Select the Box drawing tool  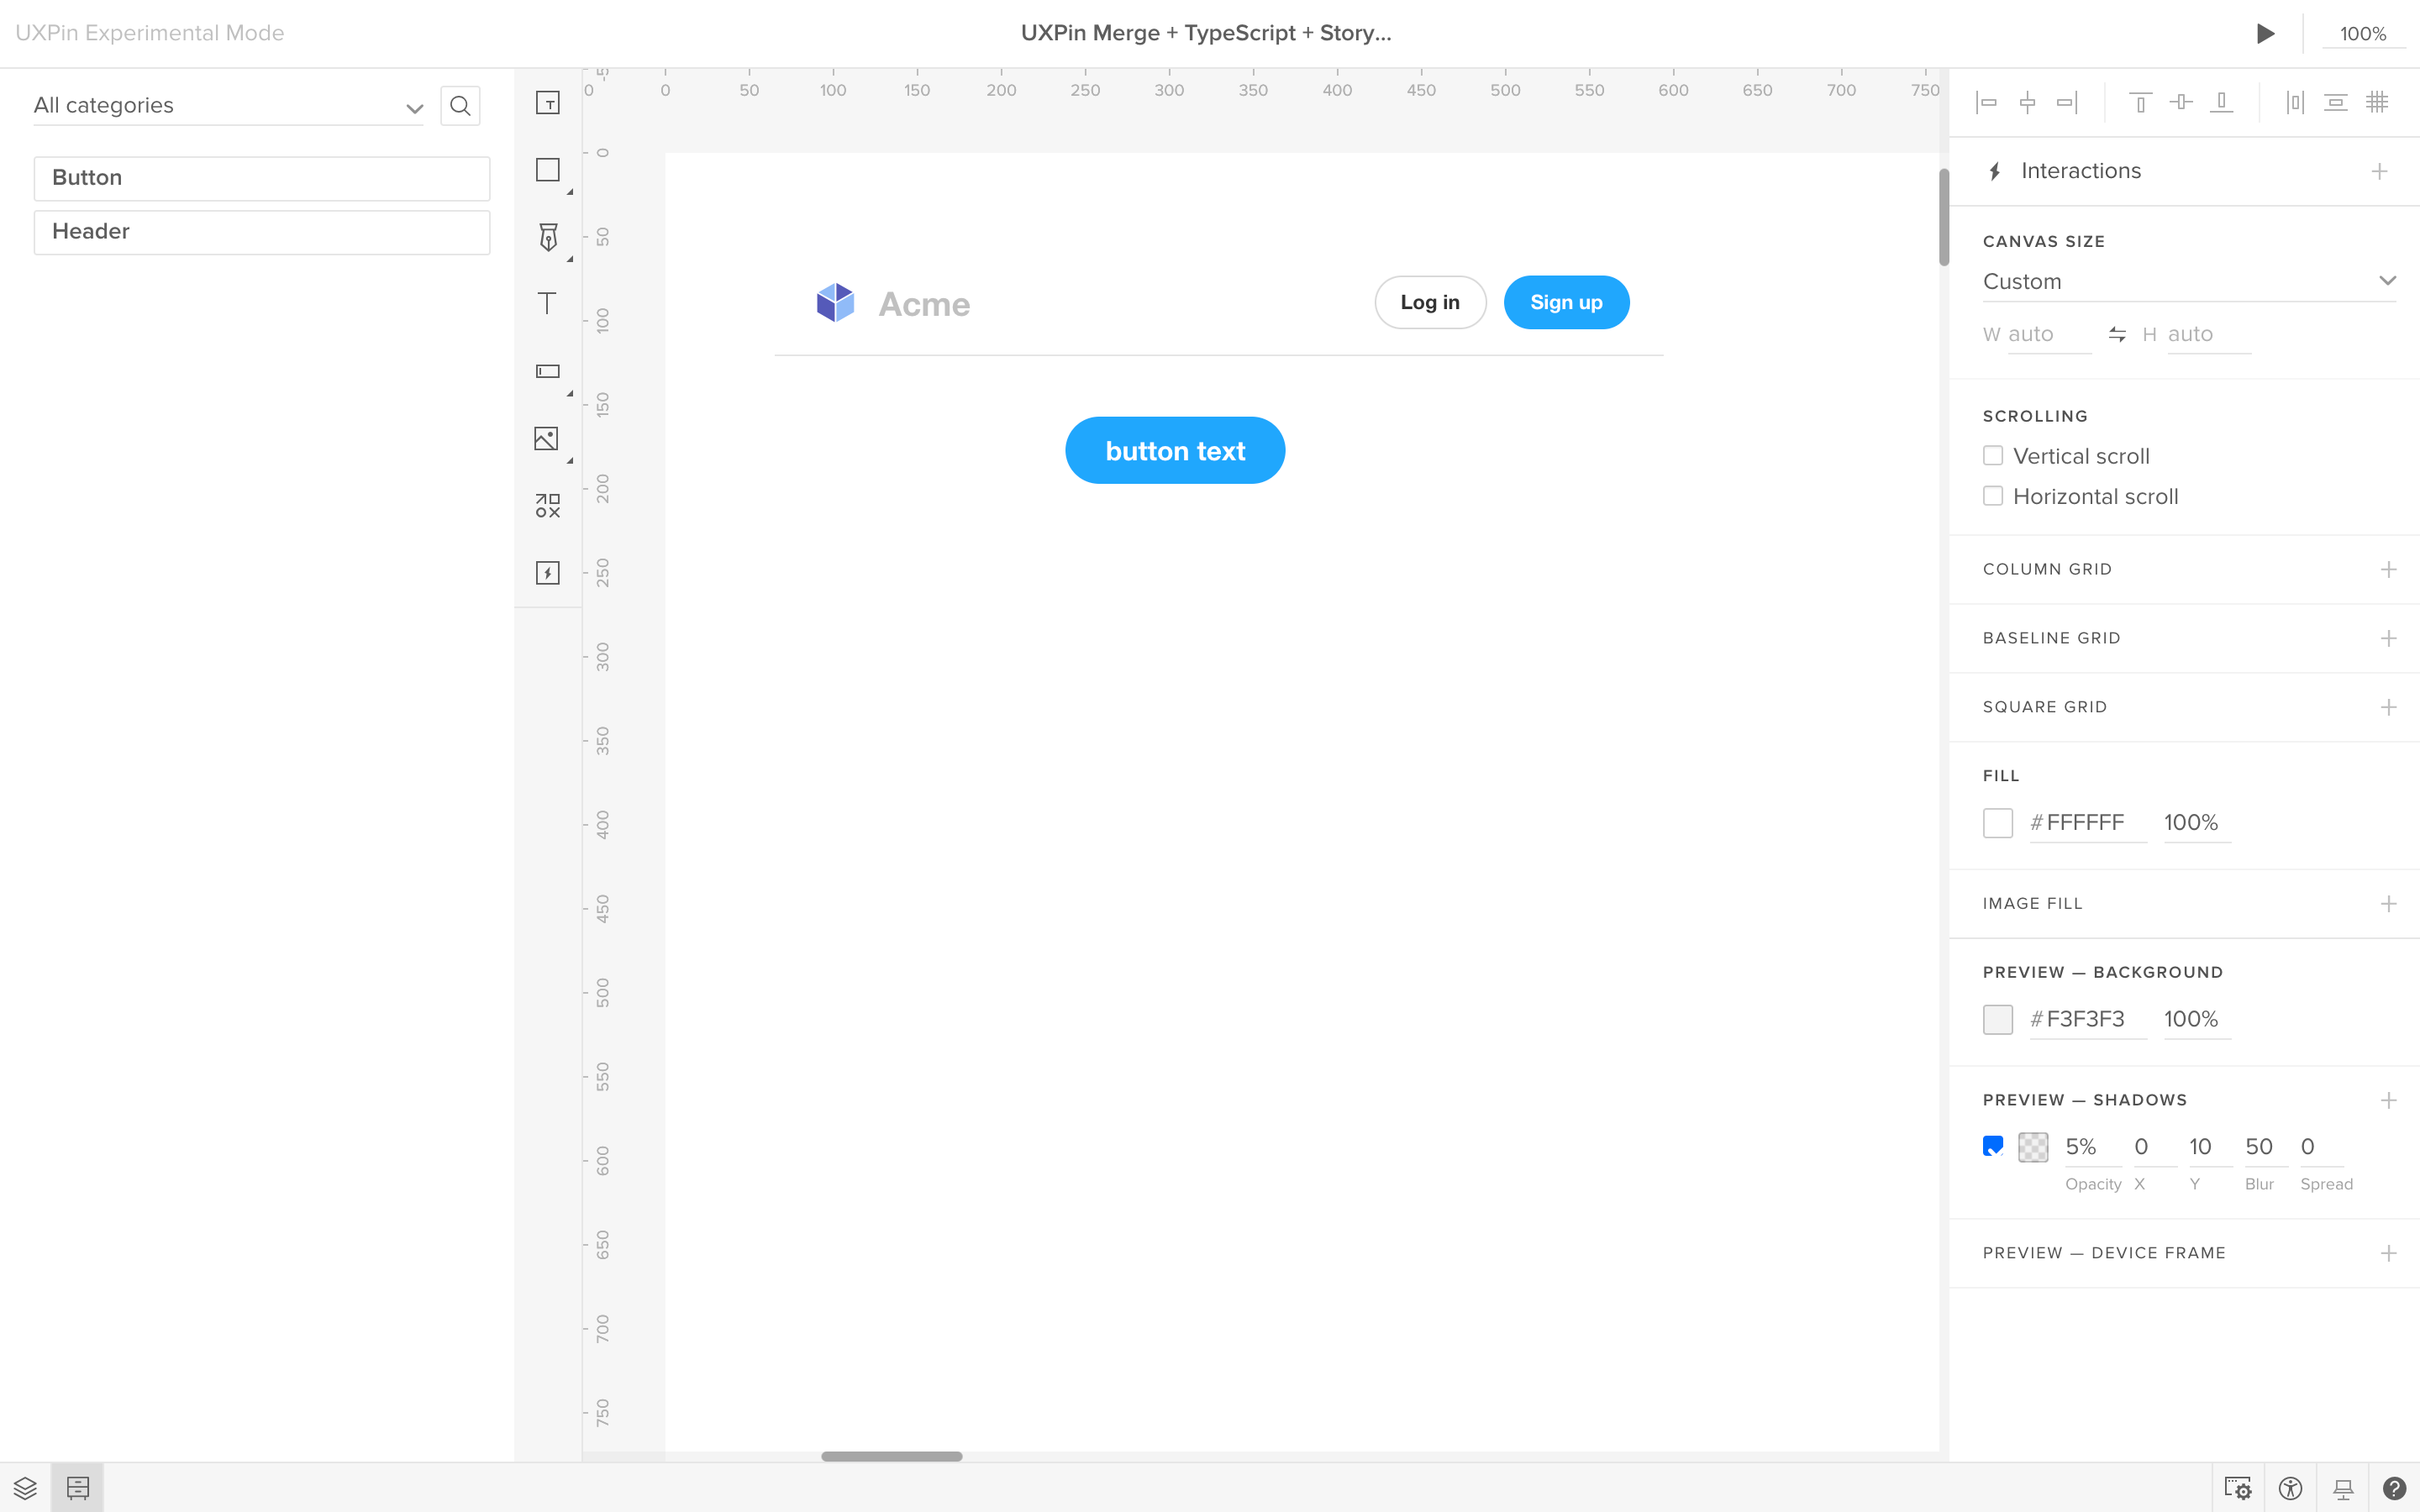click(x=547, y=169)
